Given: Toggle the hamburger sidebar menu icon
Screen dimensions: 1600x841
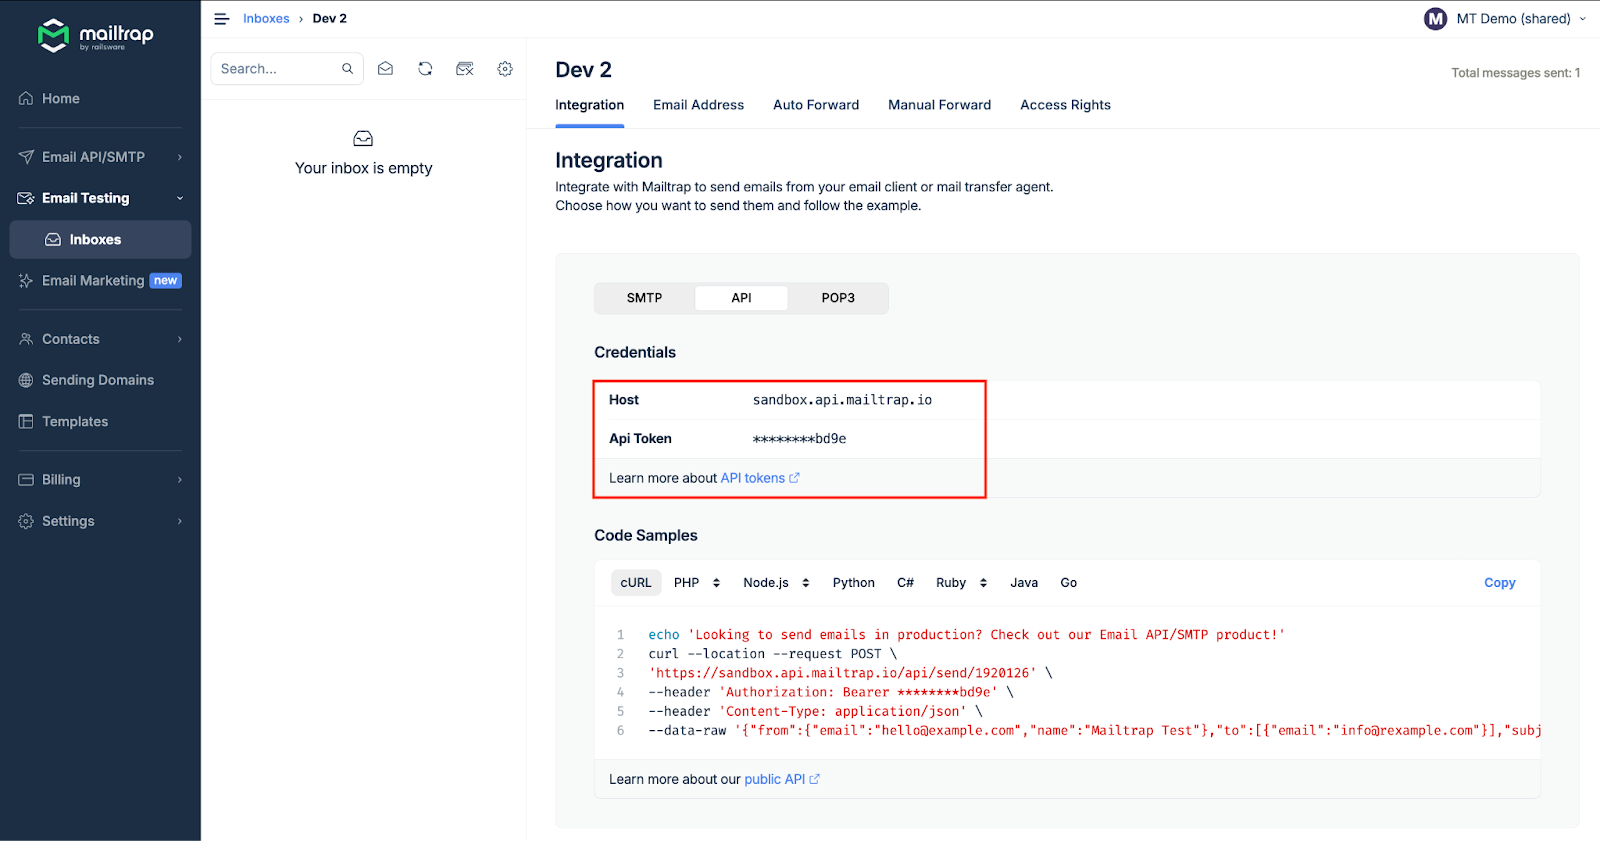Looking at the screenshot, I should coord(222,19).
